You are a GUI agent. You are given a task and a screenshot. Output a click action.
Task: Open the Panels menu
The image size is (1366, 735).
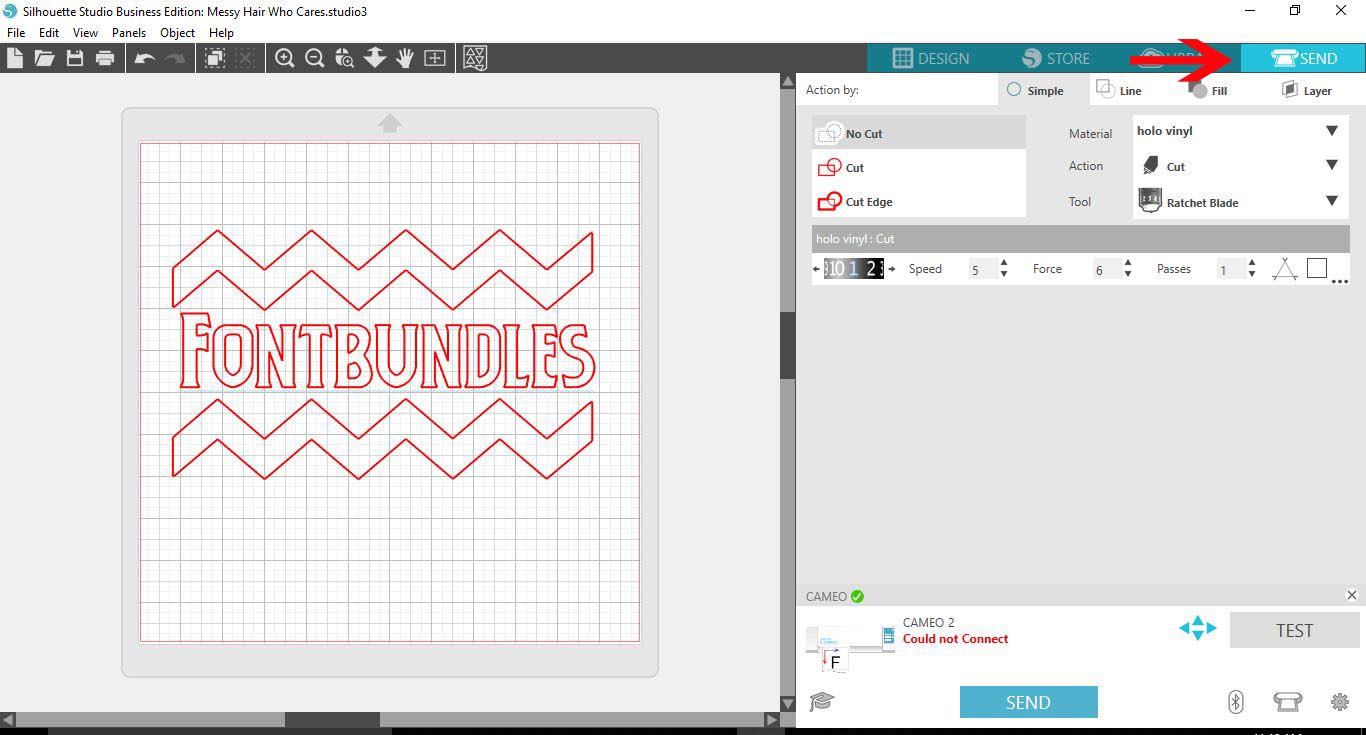tap(129, 33)
